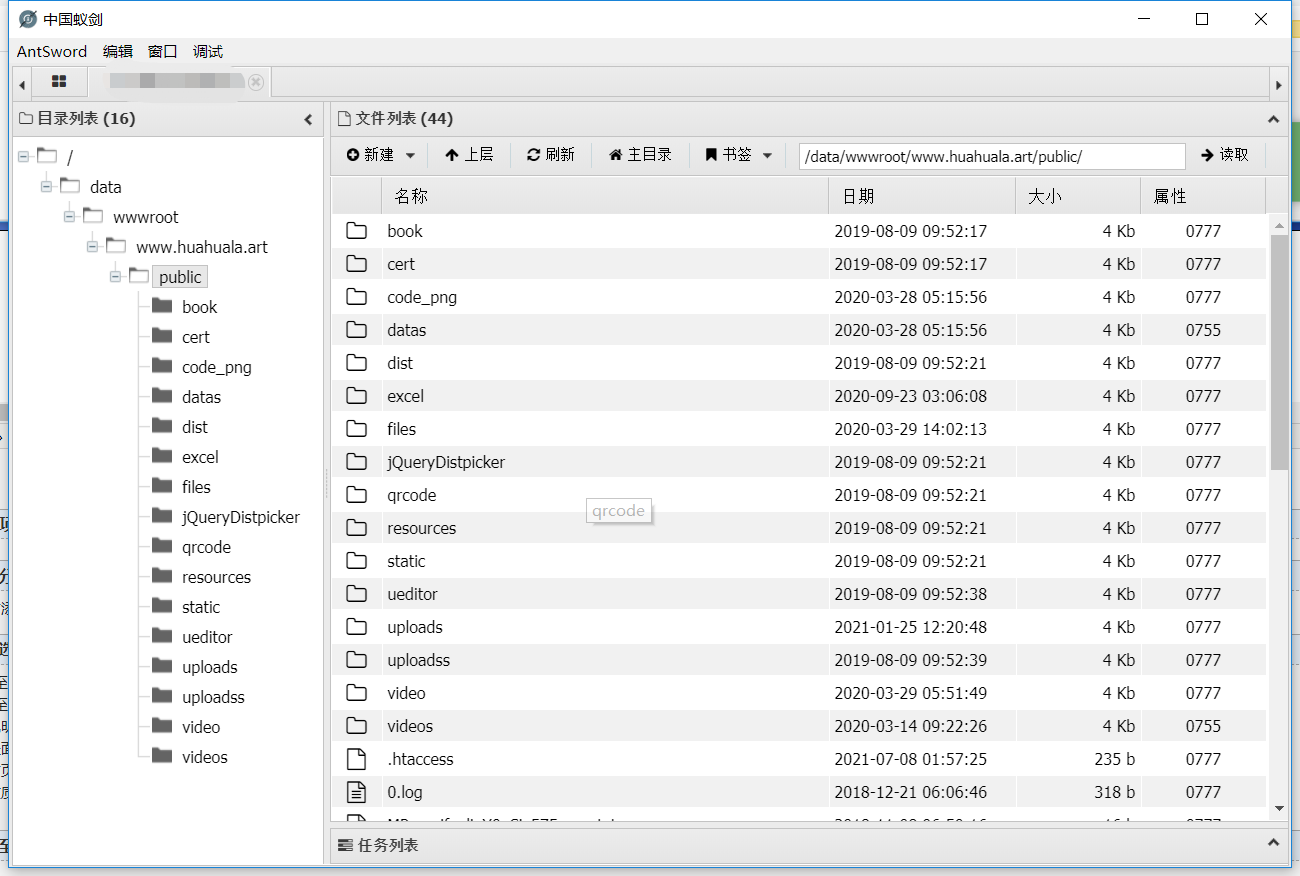Click the scrollbar down arrow in the file list
Screen dimensions: 1300x876
1279,808
